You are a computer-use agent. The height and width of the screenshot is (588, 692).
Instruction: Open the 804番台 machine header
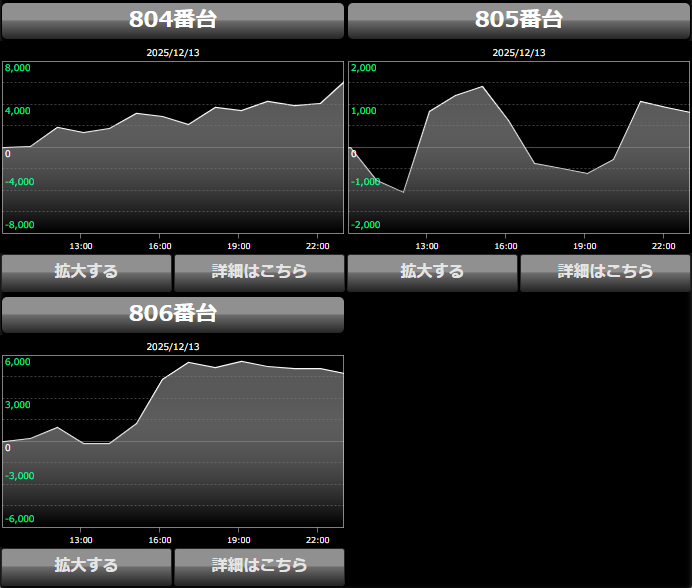173,20
